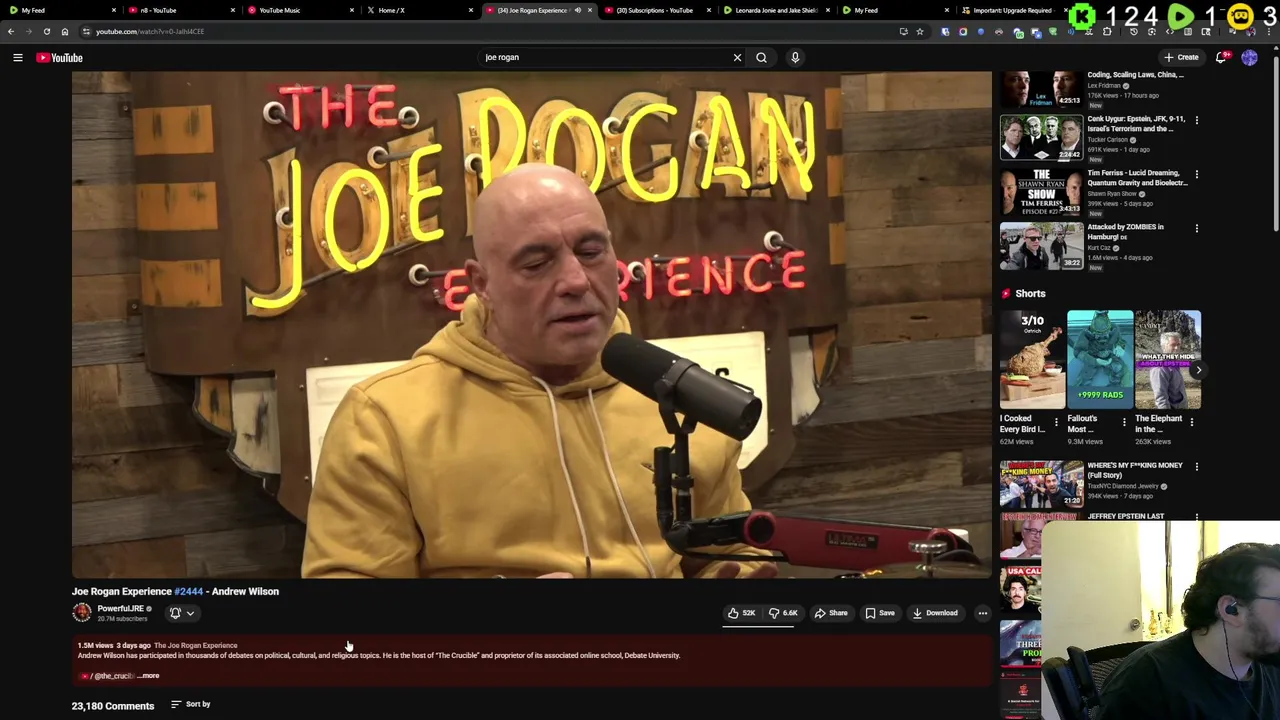Open the 'Tucker Carlson' channel name
Screen dimensions: 1280x720
point(1110,140)
